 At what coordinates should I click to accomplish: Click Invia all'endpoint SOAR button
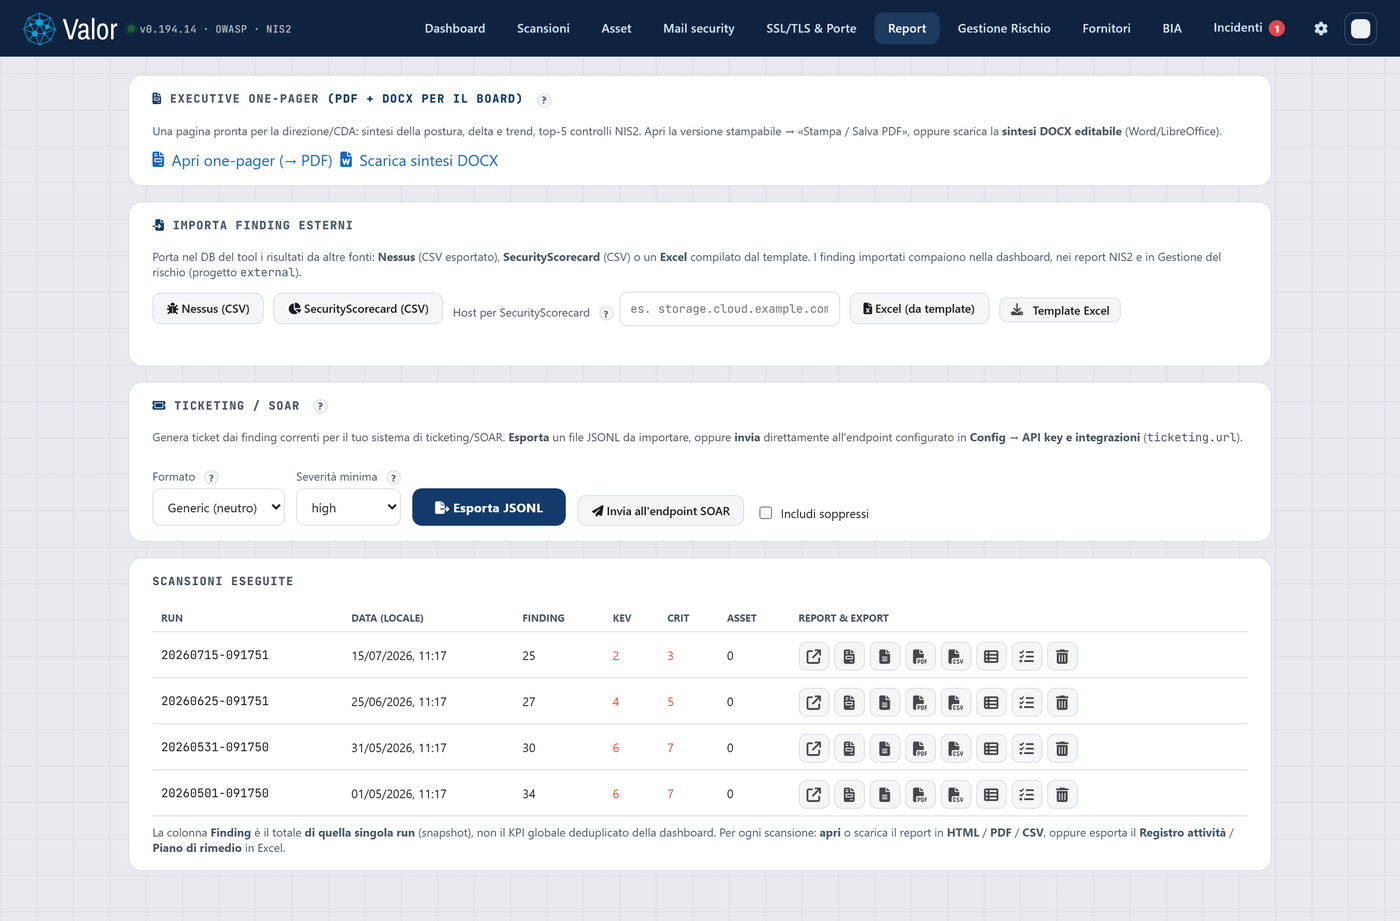pyautogui.click(x=660, y=511)
